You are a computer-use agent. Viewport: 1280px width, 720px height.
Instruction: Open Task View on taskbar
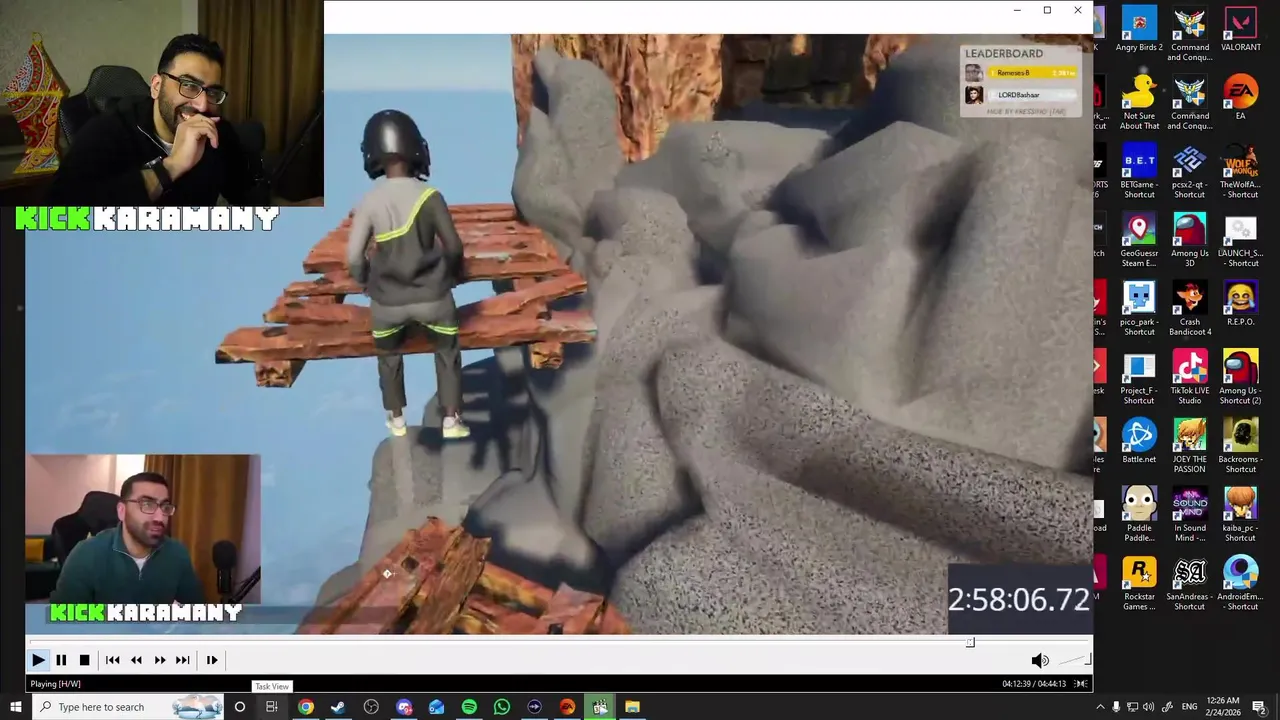click(271, 707)
